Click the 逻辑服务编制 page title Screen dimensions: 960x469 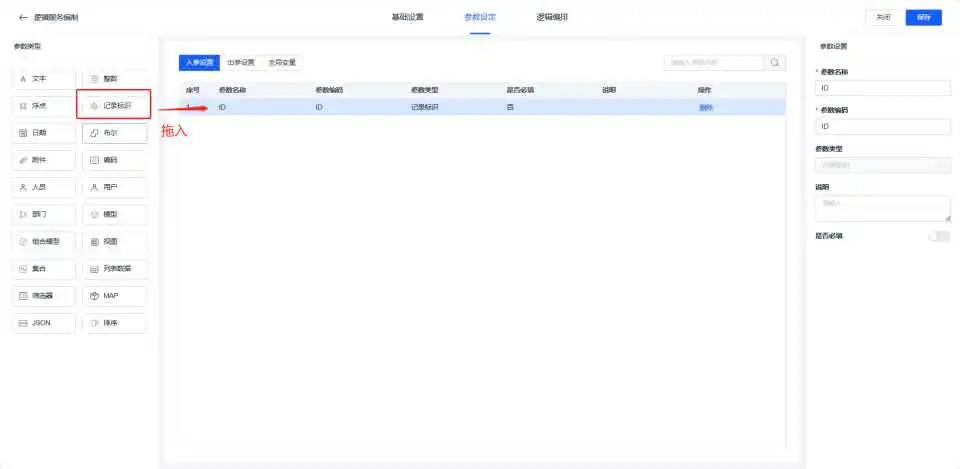coord(56,18)
